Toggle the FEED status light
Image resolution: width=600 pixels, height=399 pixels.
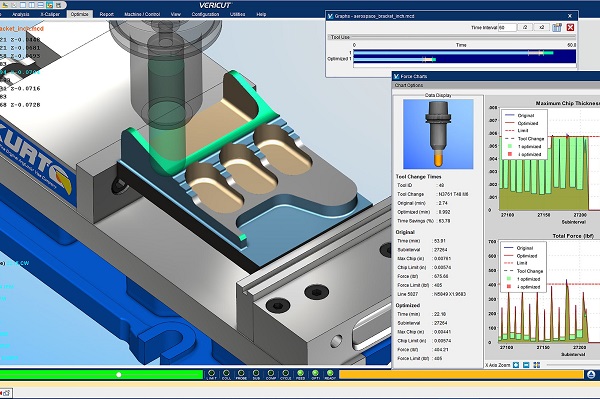pos(300,373)
